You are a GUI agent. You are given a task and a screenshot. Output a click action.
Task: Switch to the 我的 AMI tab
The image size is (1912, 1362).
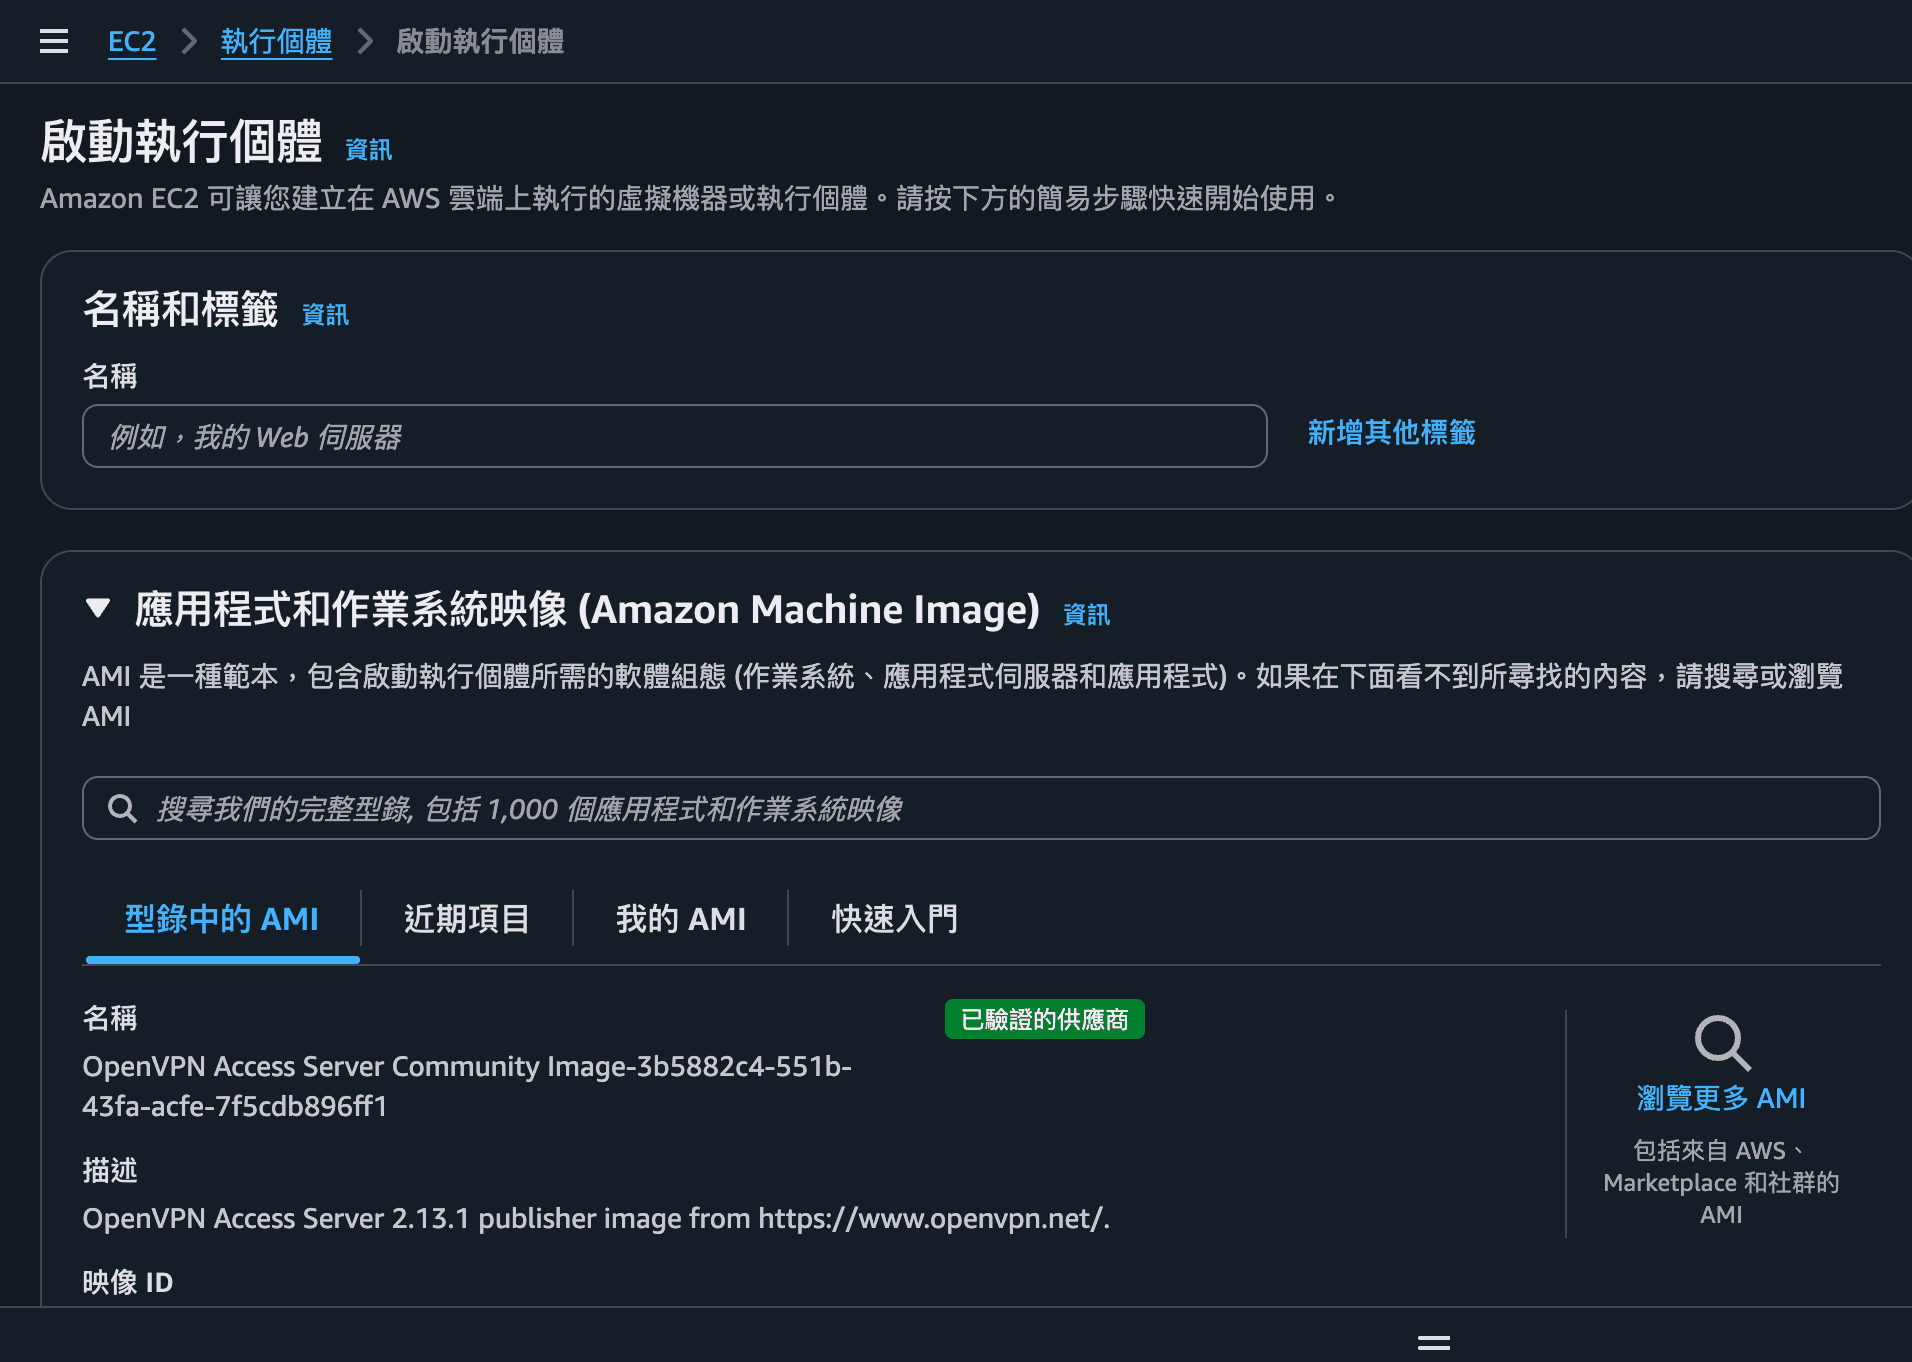click(x=680, y=918)
